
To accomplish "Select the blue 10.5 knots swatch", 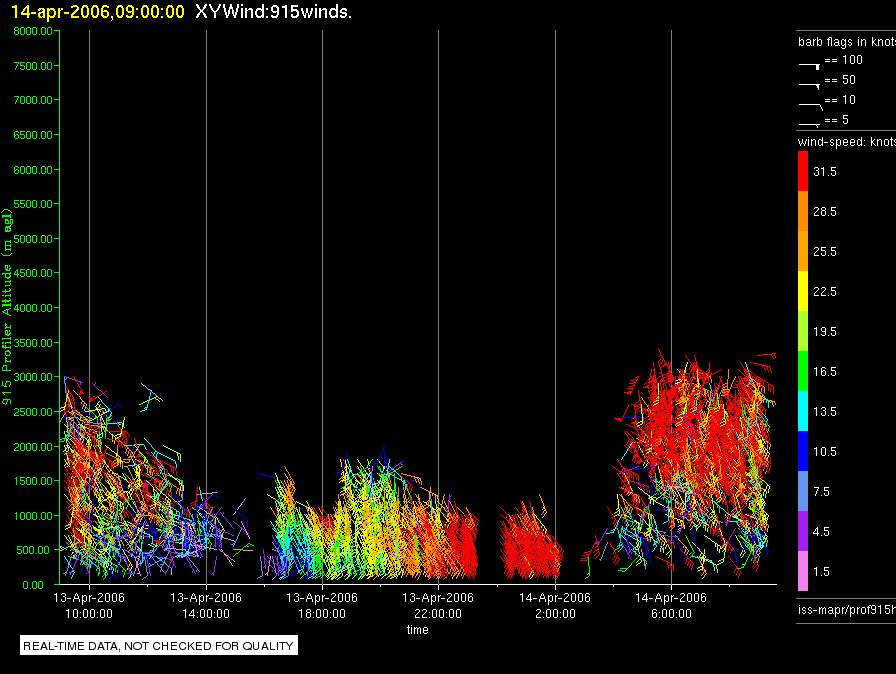I will [x=803, y=451].
